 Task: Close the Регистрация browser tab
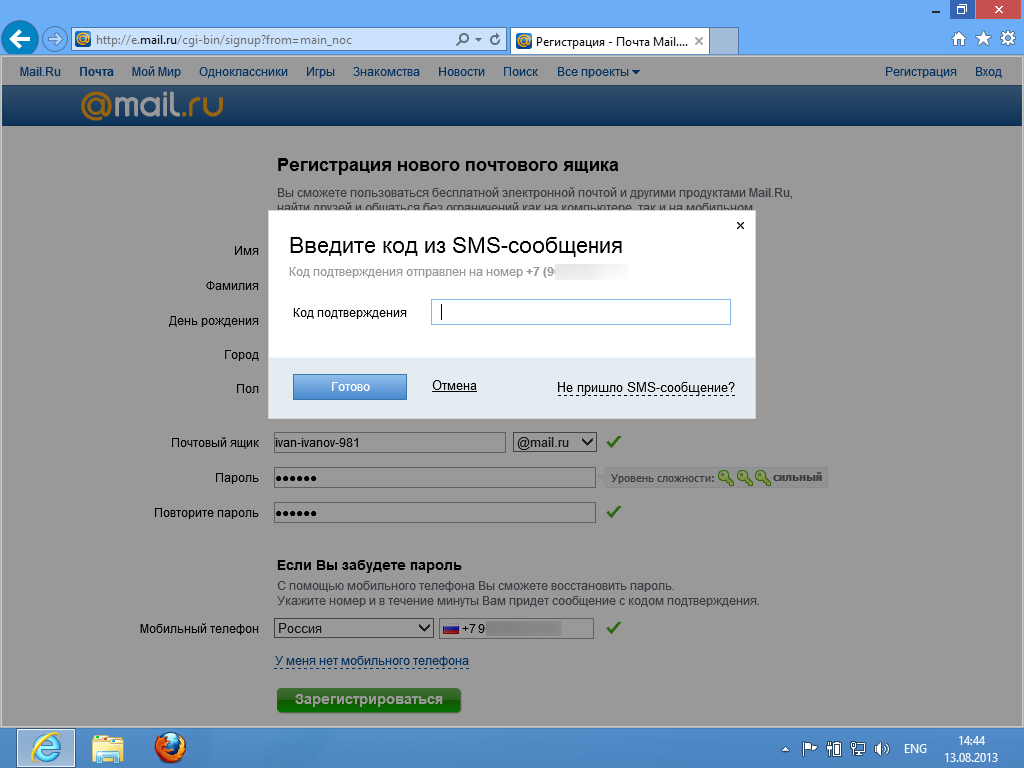point(699,41)
